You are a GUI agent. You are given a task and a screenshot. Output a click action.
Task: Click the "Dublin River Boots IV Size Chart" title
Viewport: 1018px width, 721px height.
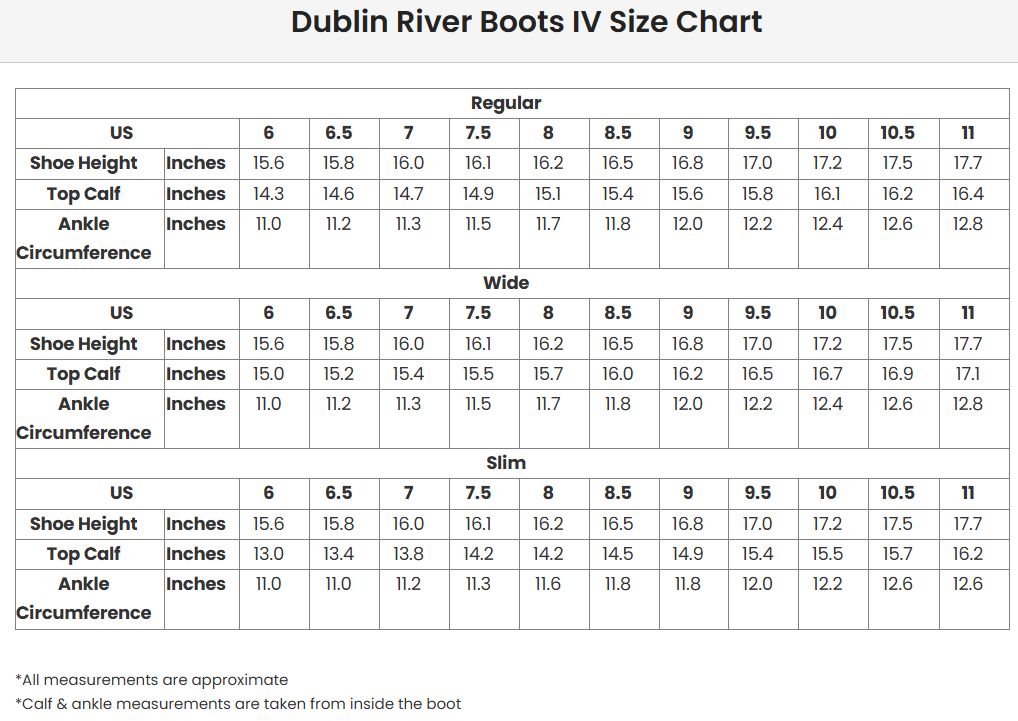coord(526,22)
